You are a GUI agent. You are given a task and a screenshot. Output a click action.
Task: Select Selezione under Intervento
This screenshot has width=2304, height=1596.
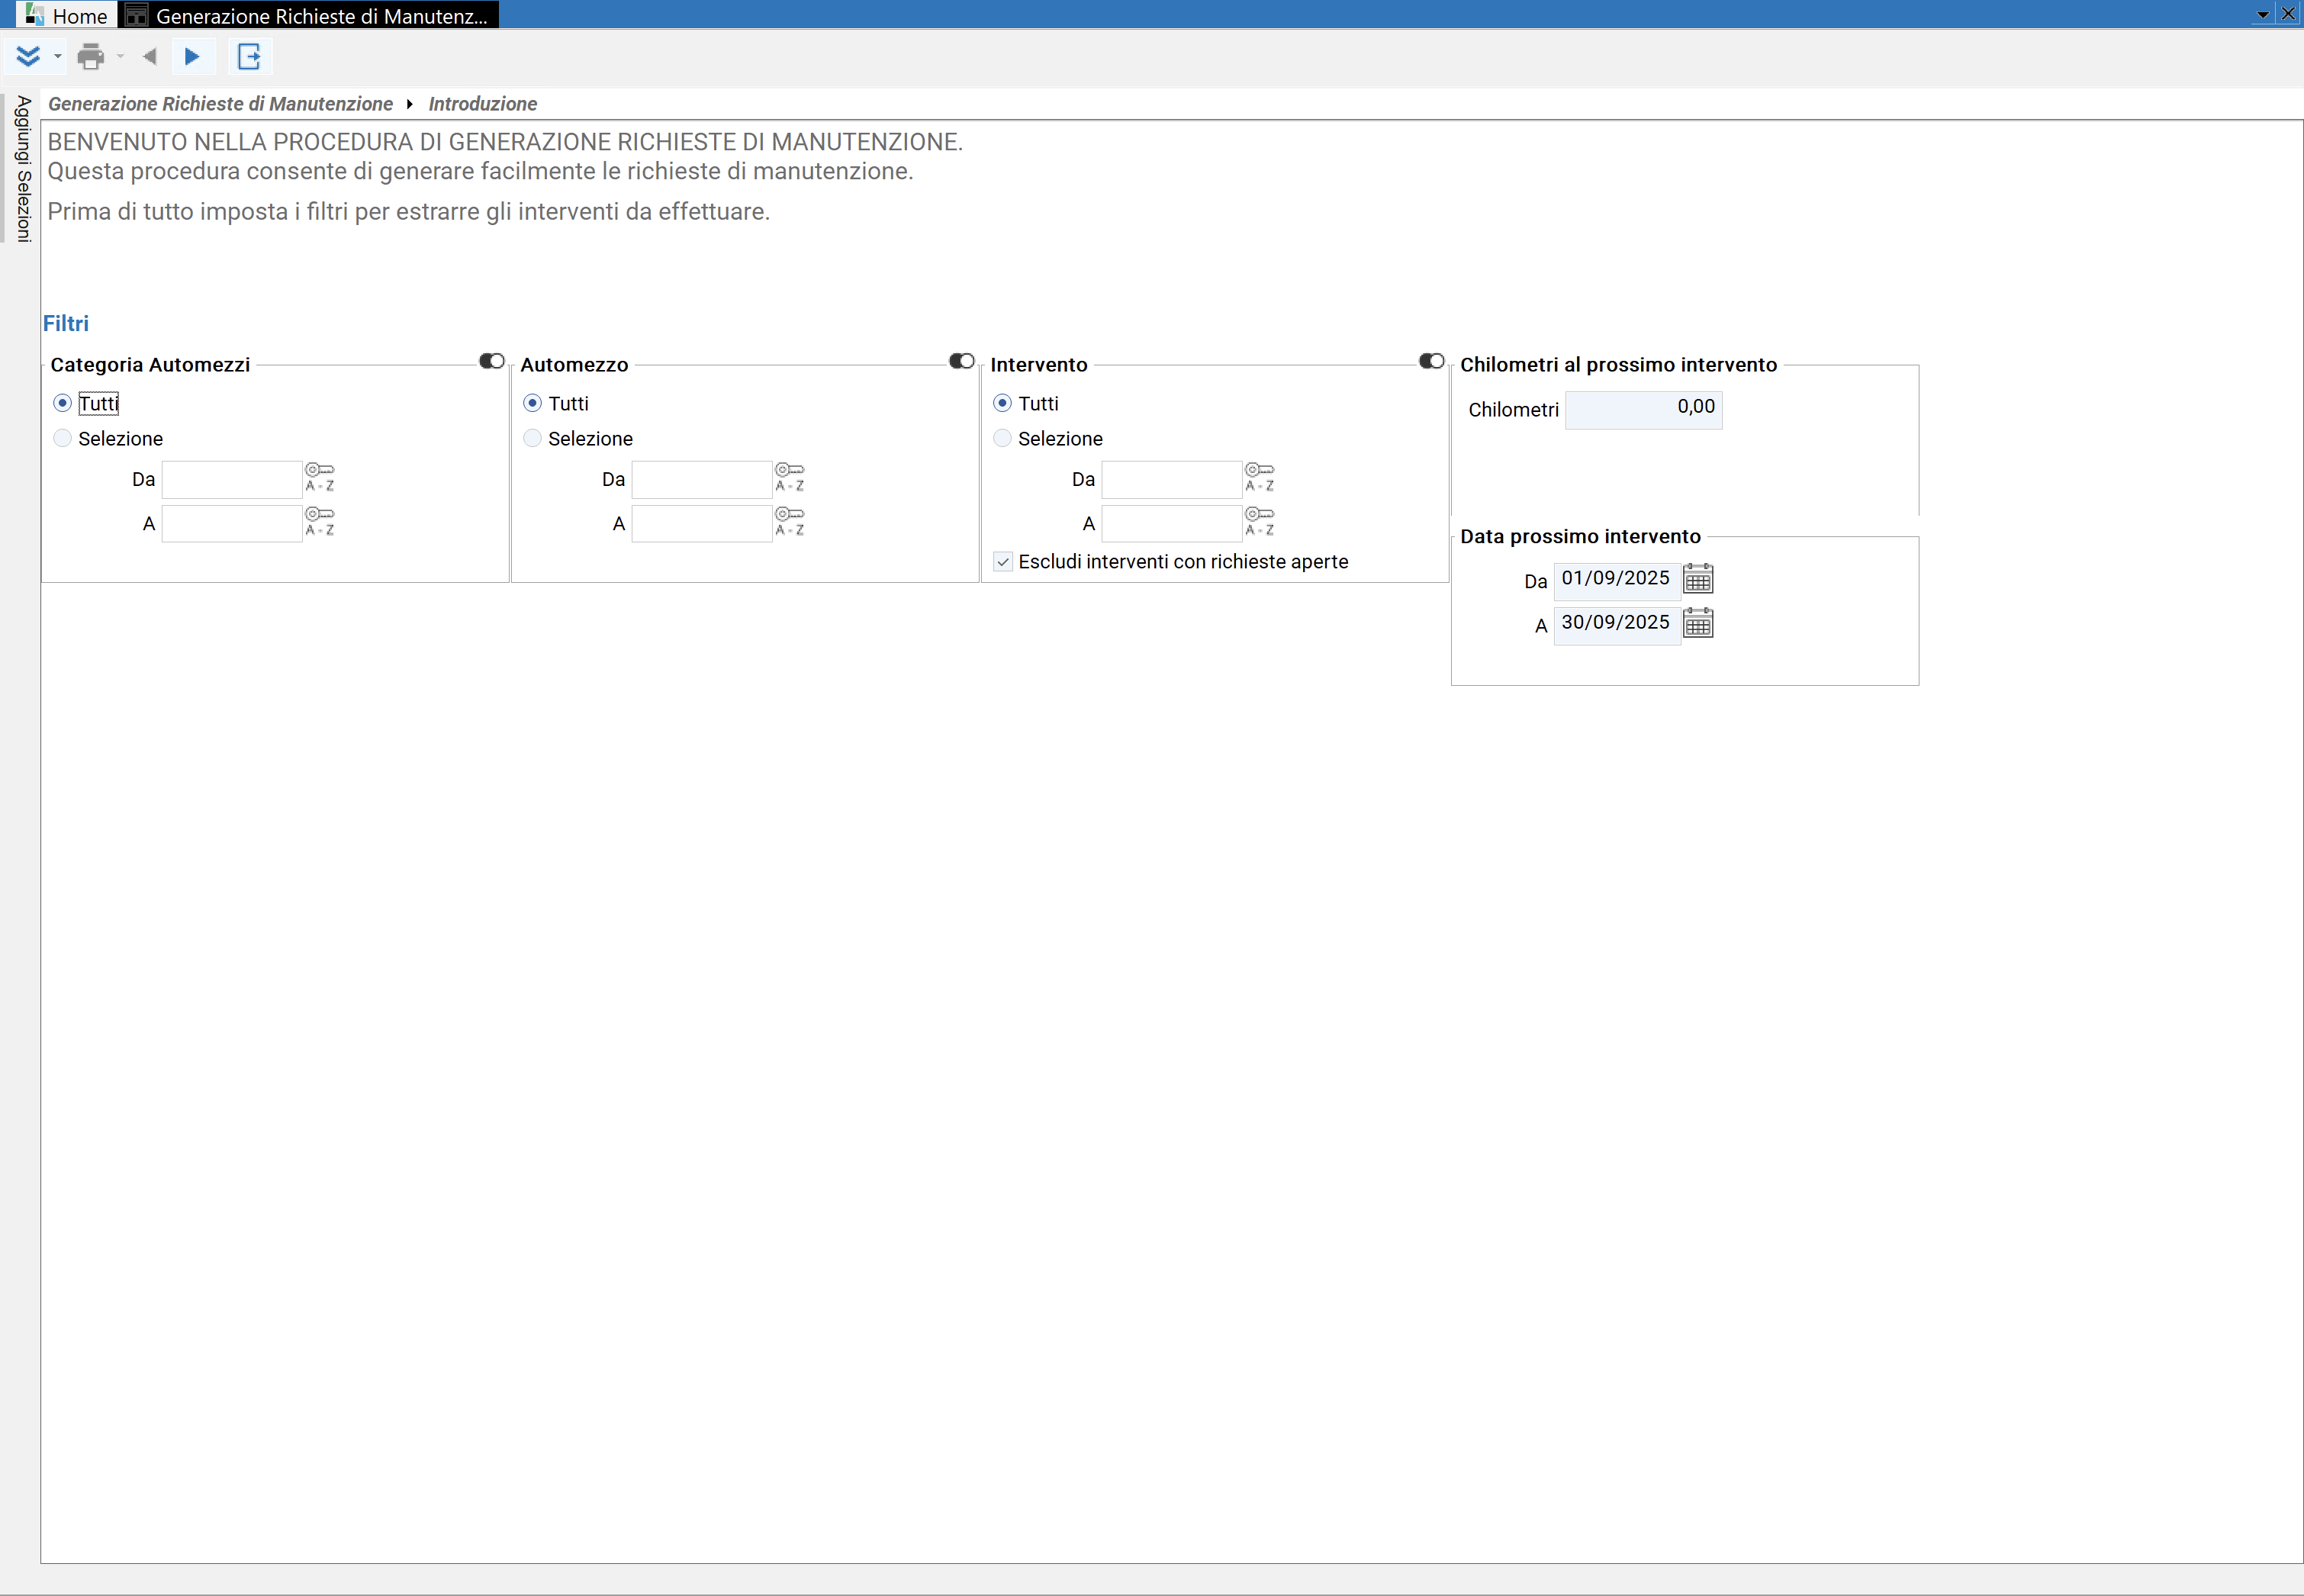tap(1048, 438)
